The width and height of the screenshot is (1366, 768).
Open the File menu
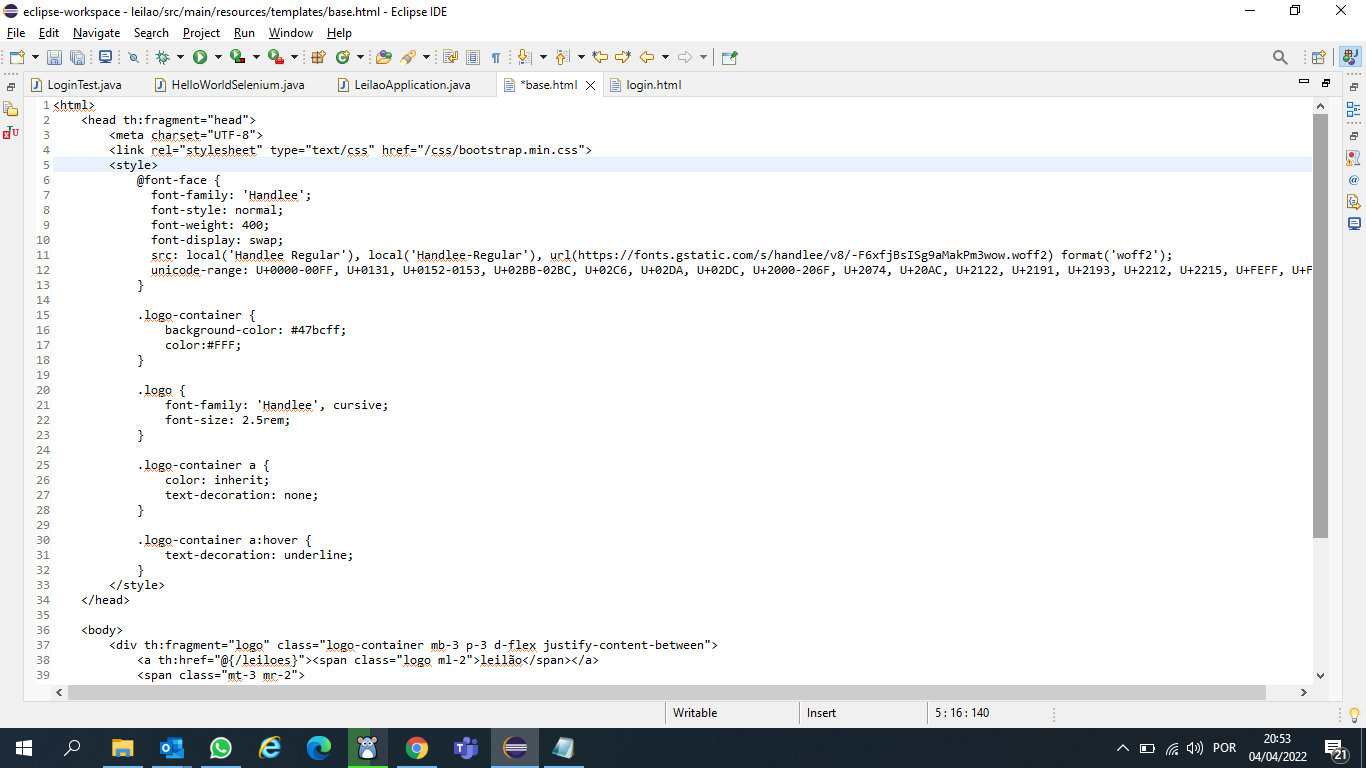[x=16, y=33]
